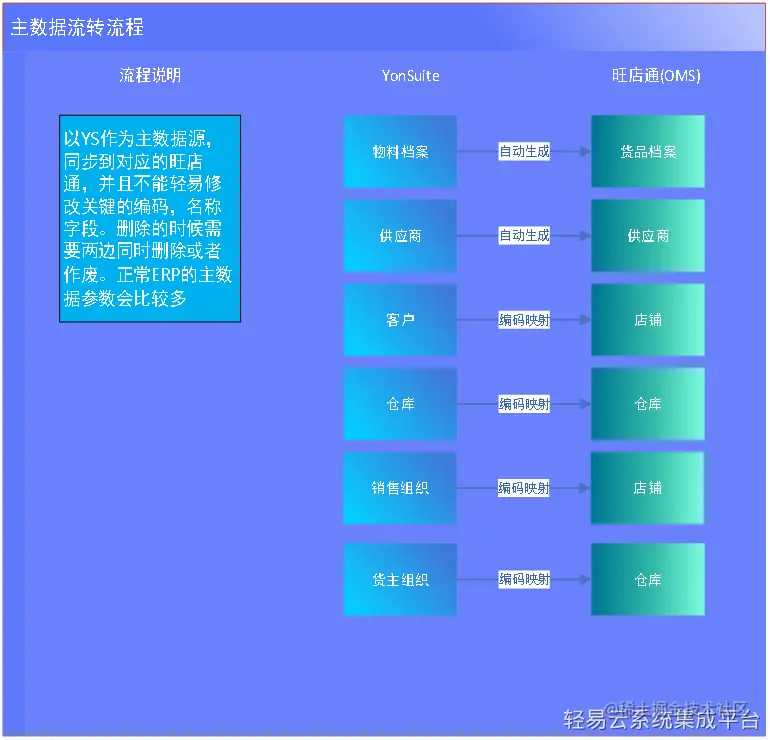The height and width of the screenshot is (740, 770).
Task: Click the 编码映射 label next to 货主组织
Action: pos(524,579)
